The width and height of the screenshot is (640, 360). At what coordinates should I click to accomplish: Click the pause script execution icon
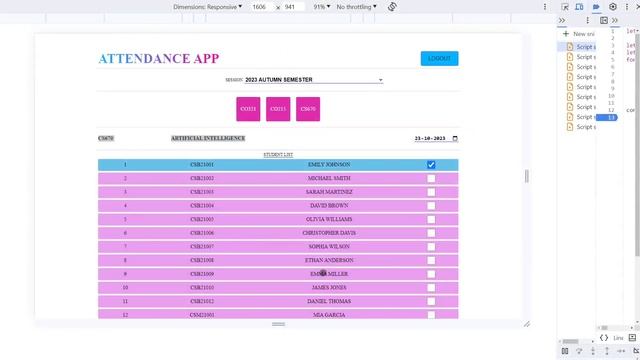[x=565, y=351]
